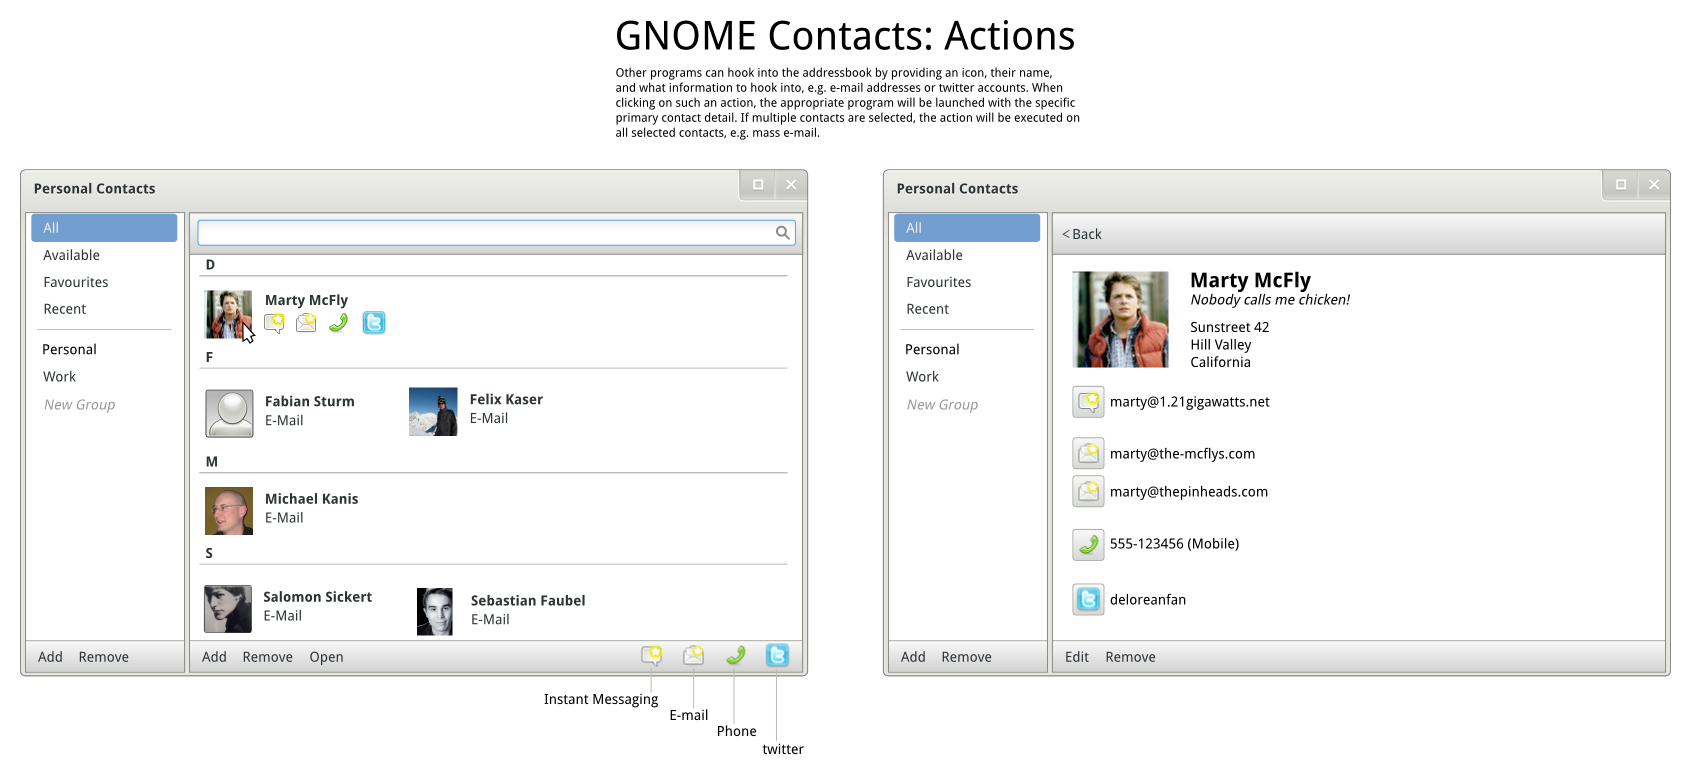Select All in left window sidebar
The height and width of the screenshot is (774, 1691).
point(104,228)
